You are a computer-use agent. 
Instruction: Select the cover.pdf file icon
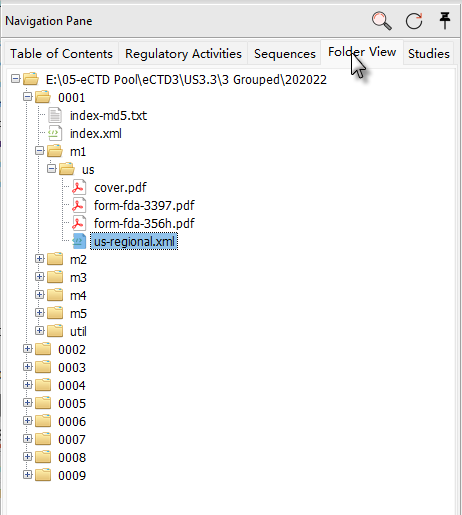(x=79, y=187)
